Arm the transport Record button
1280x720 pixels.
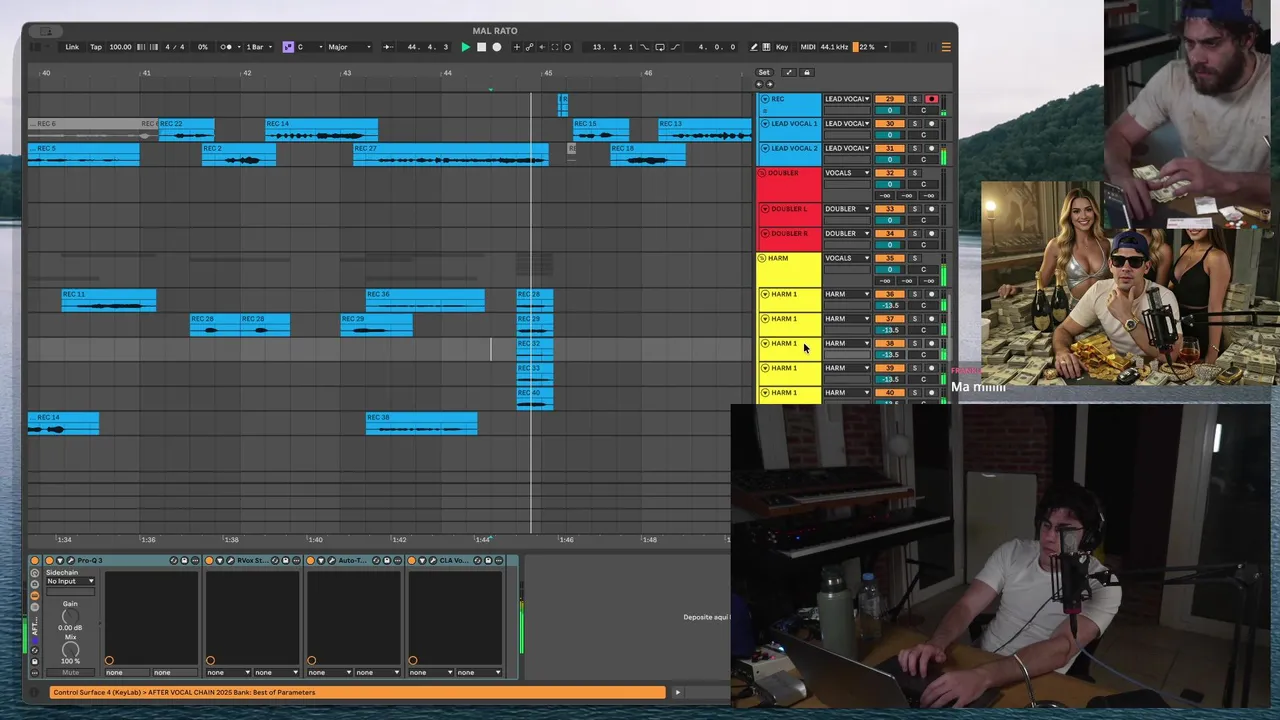(496, 47)
